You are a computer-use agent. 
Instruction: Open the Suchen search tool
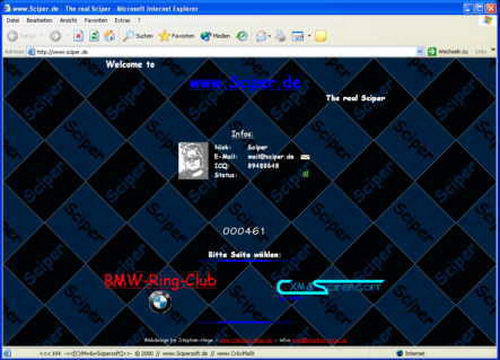pyautogui.click(x=137, y=36)
